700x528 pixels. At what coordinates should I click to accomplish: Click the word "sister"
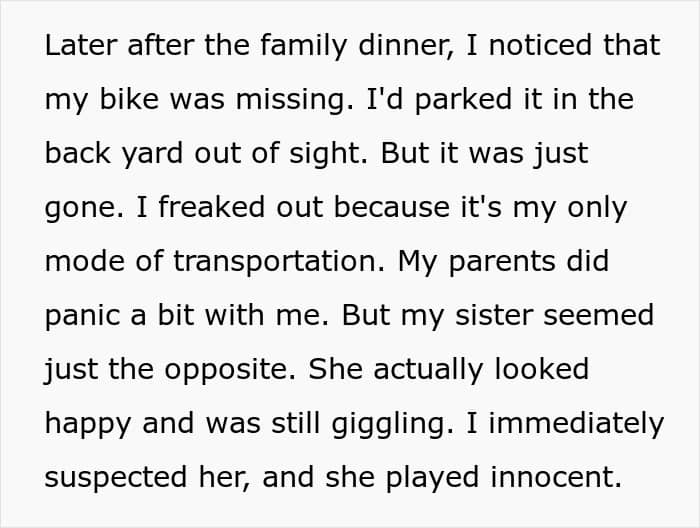494,315
